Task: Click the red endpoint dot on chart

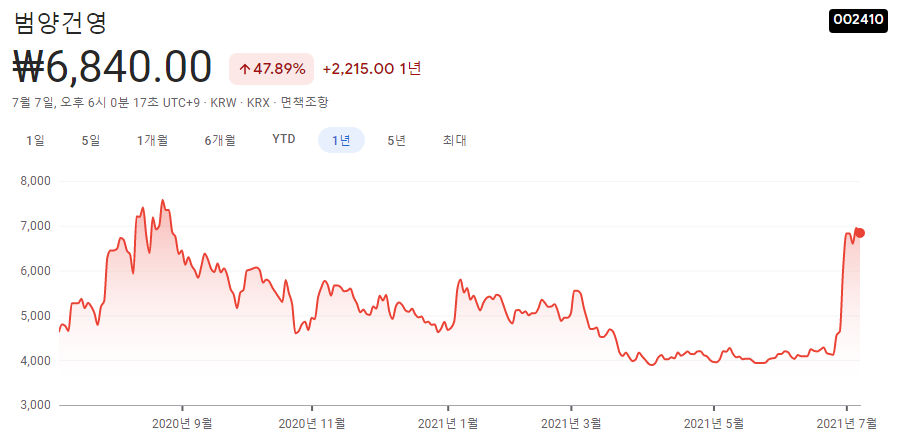Action: [860, 233]
